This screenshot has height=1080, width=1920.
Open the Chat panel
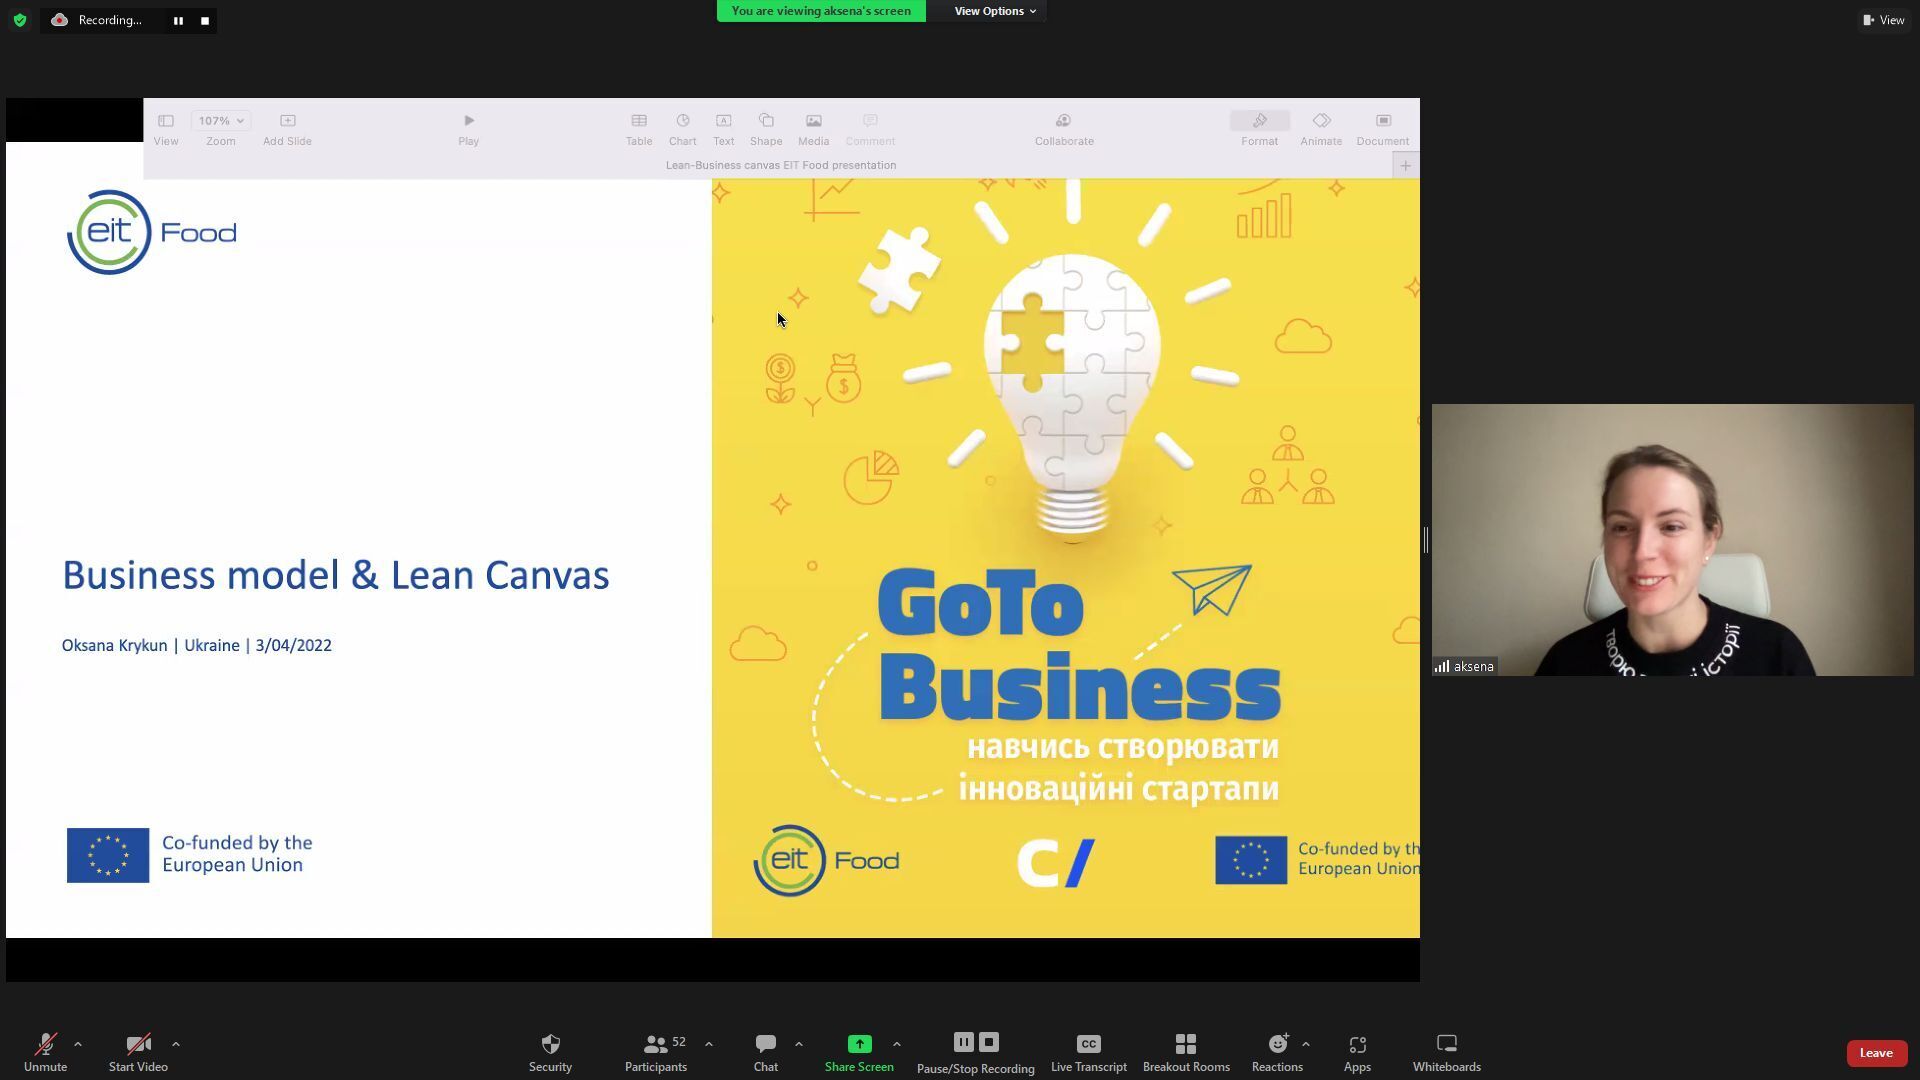(x=766, y=1053)
